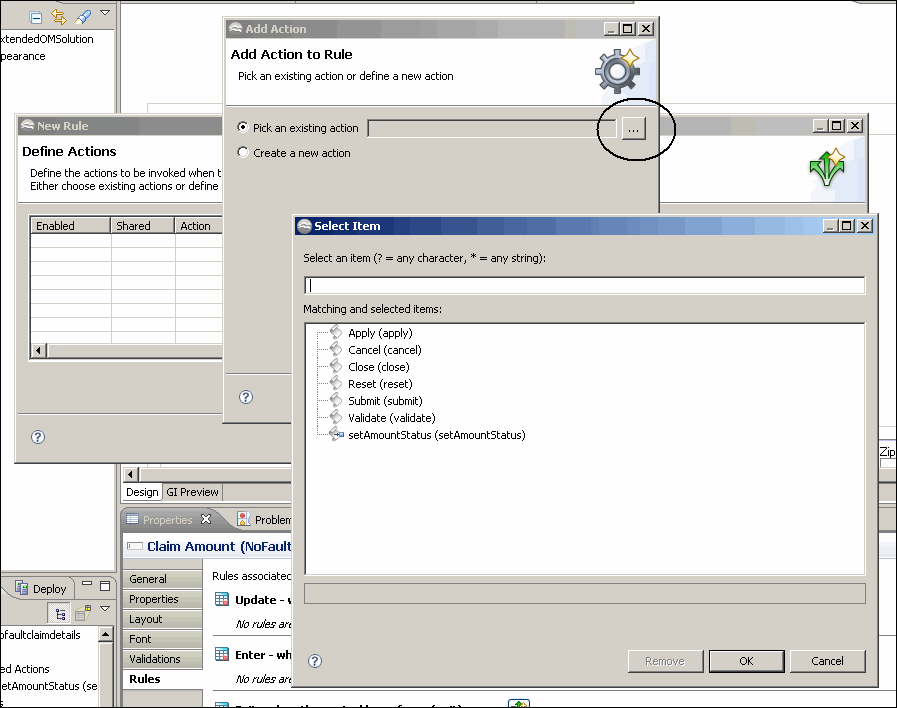Click the 'Action' column header
Screen dimensions: 897x708
(198, 225)
